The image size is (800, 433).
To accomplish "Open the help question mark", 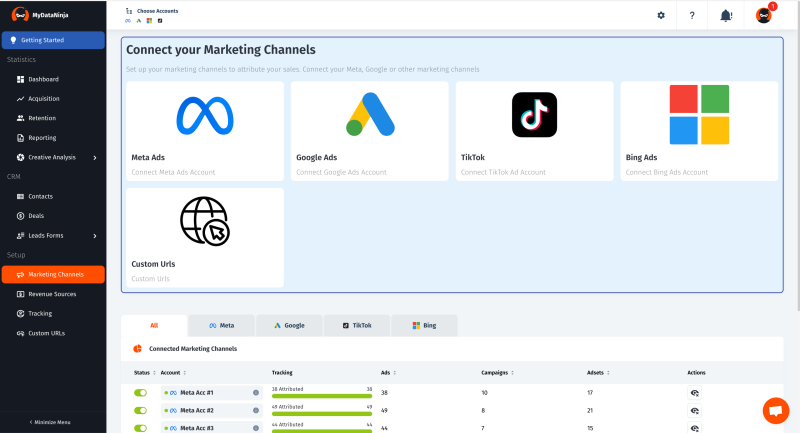I will (x=692, y=15).
